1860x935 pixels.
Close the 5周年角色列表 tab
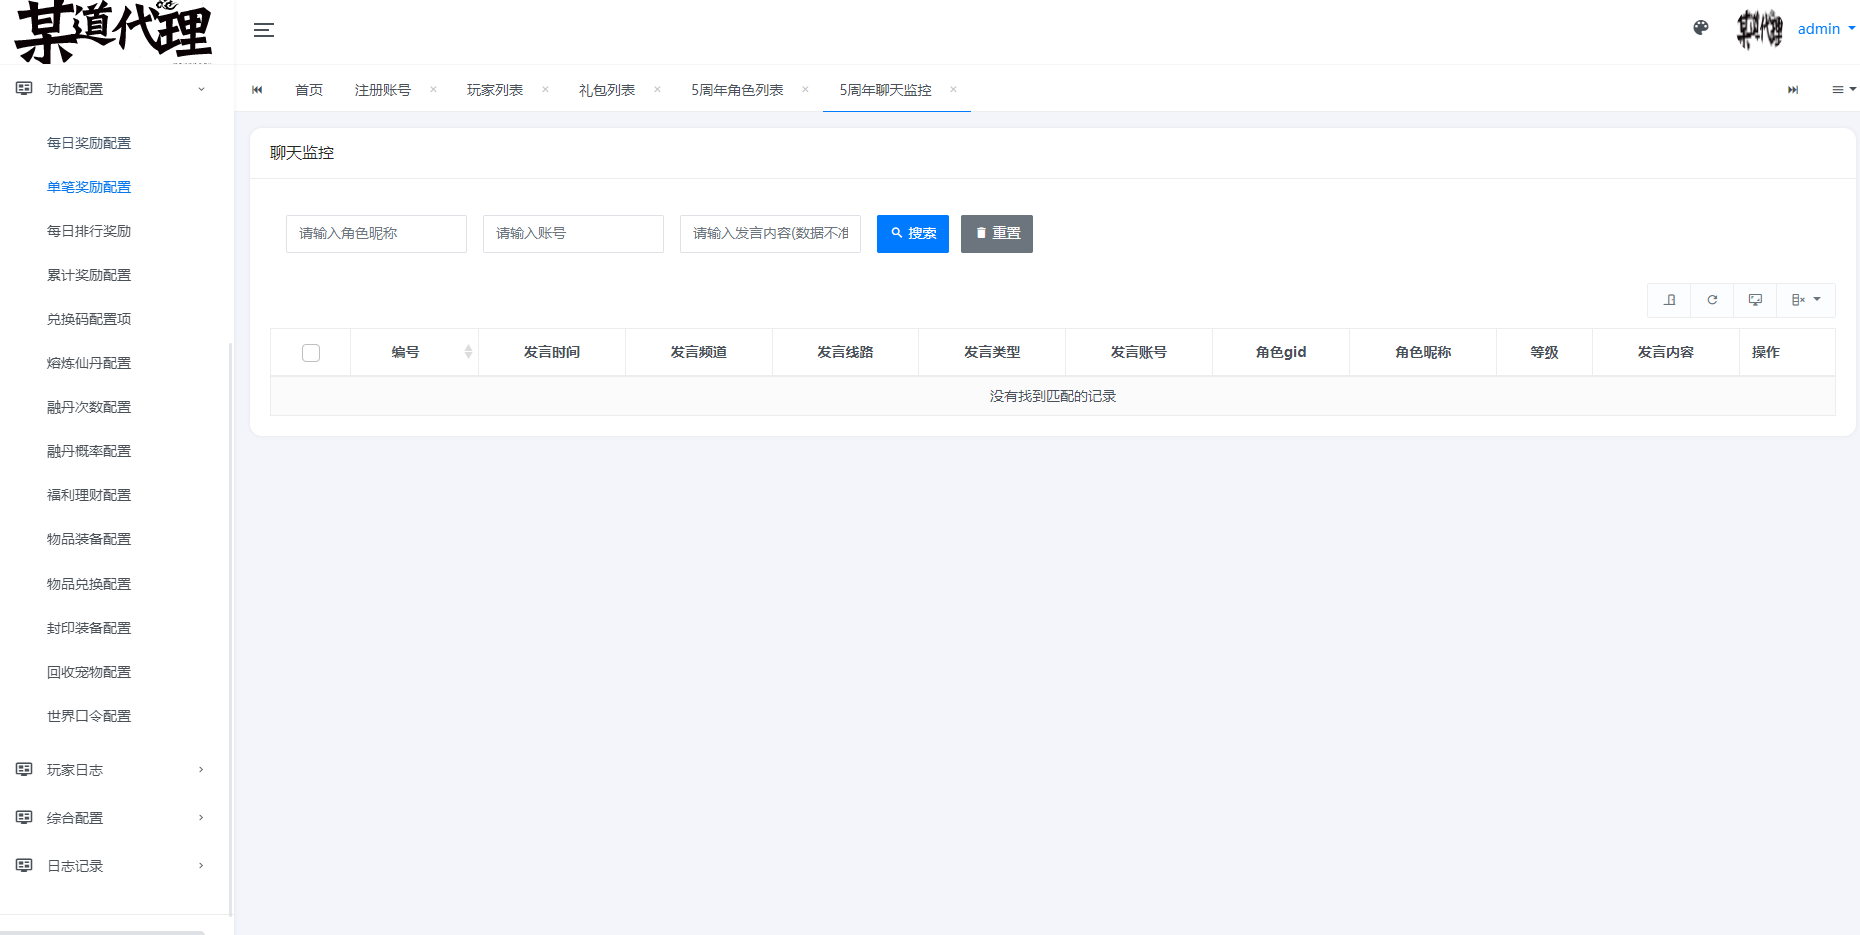pos(805,89)
